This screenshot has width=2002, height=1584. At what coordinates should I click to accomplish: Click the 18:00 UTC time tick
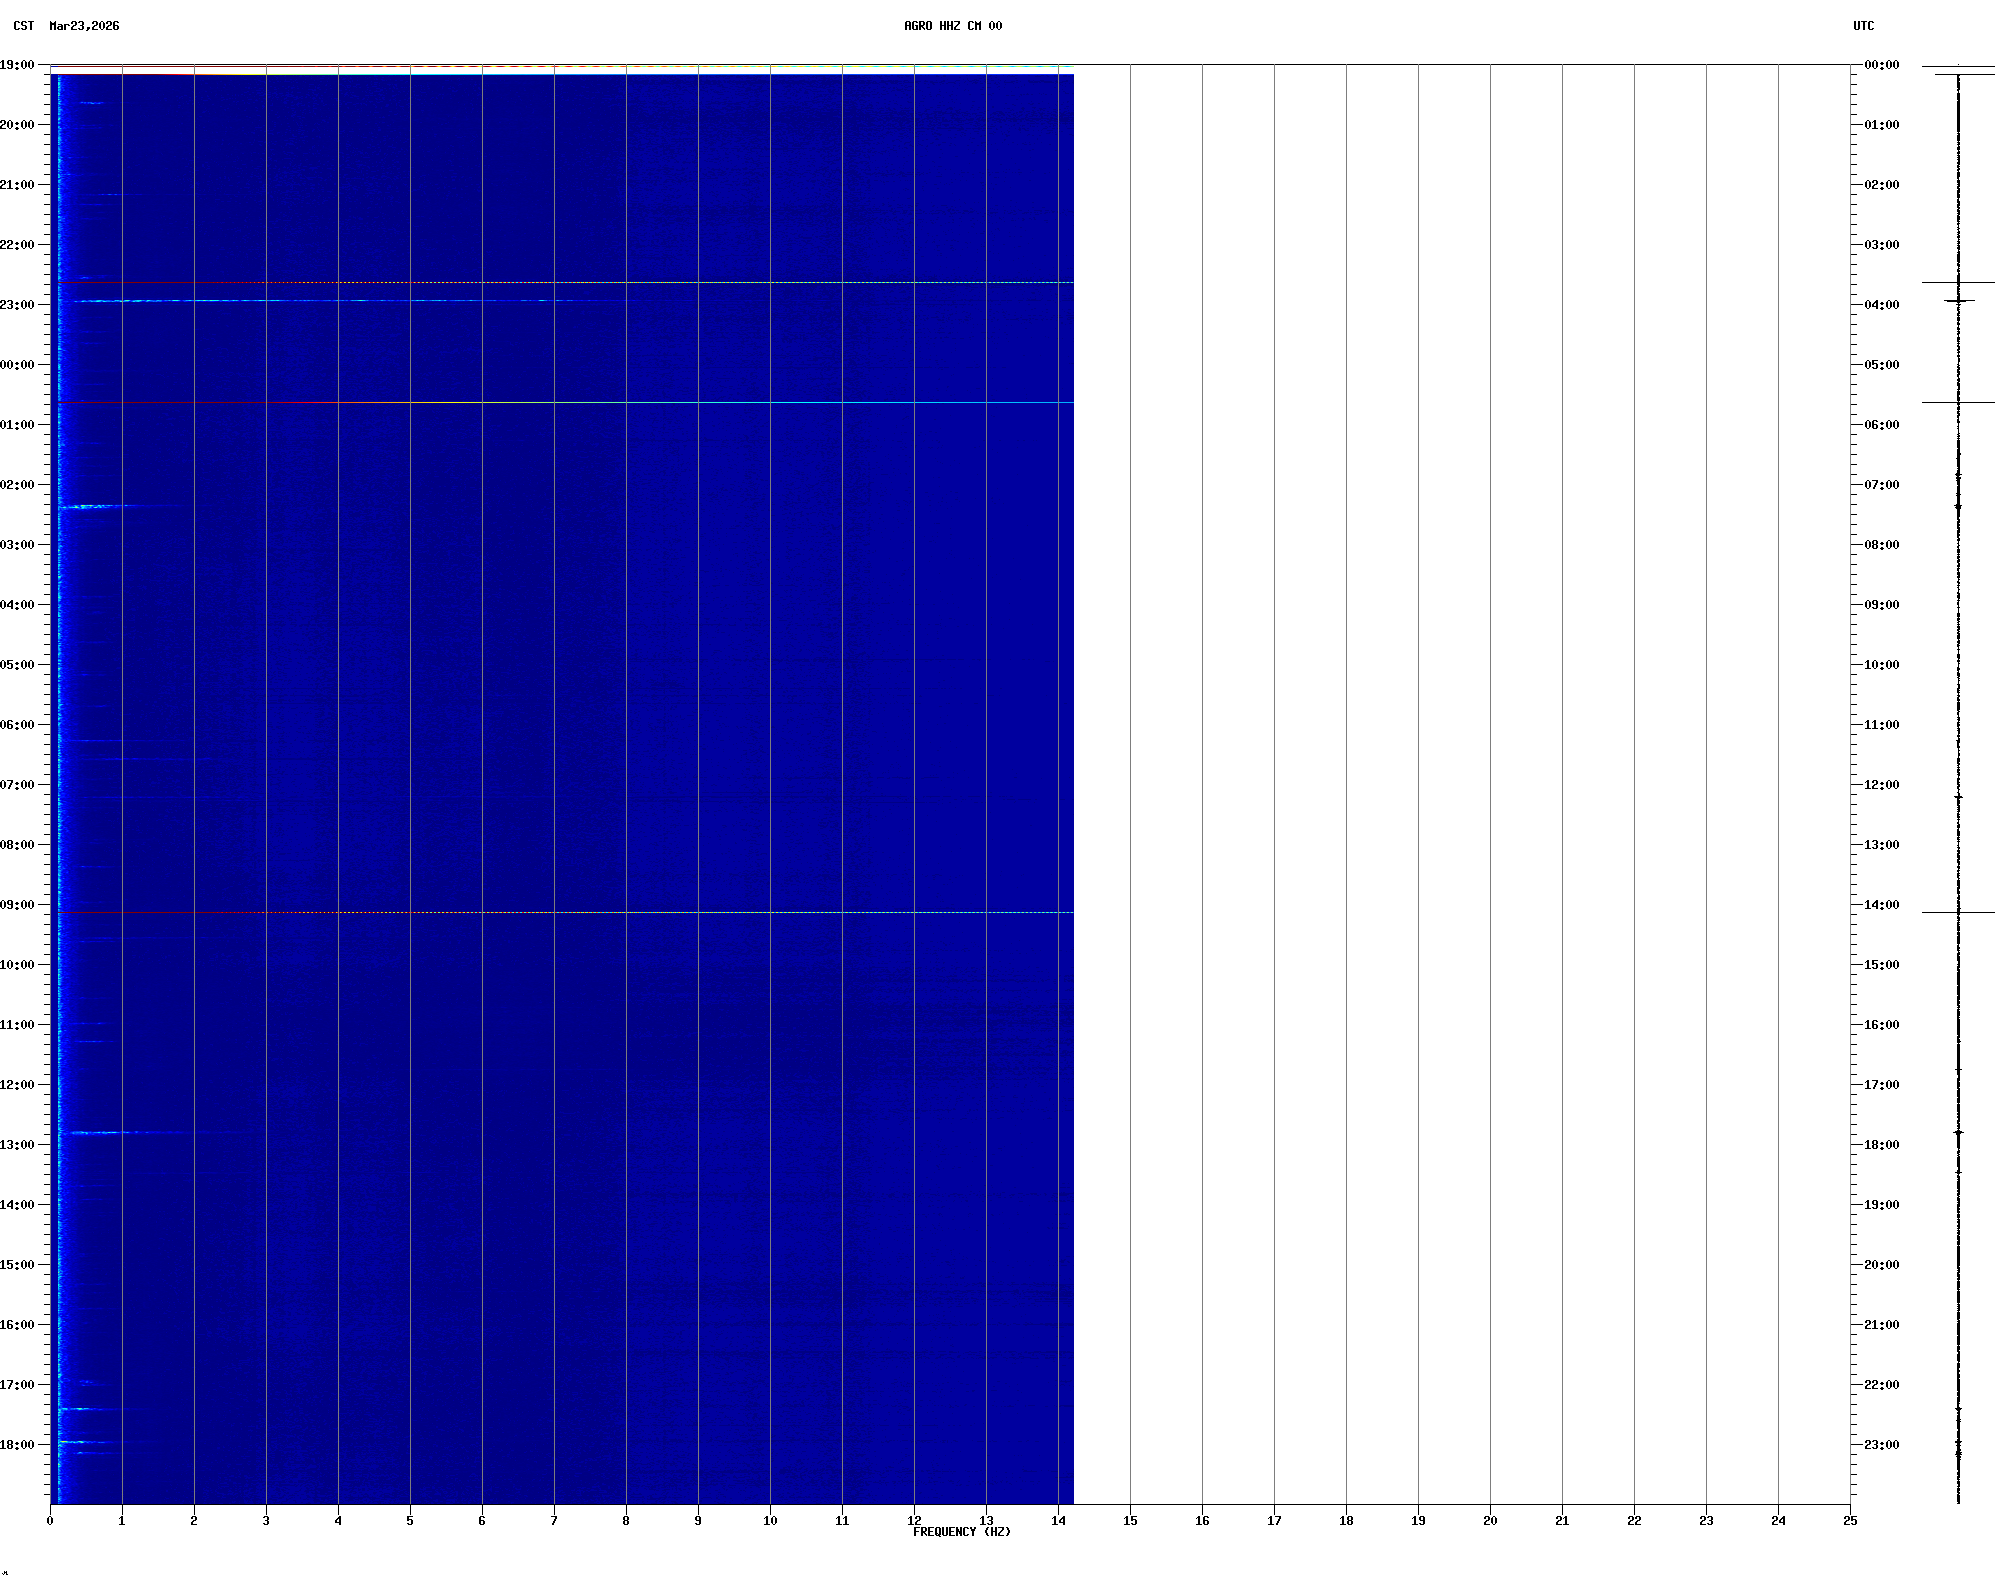[x=1881, y=1145]
